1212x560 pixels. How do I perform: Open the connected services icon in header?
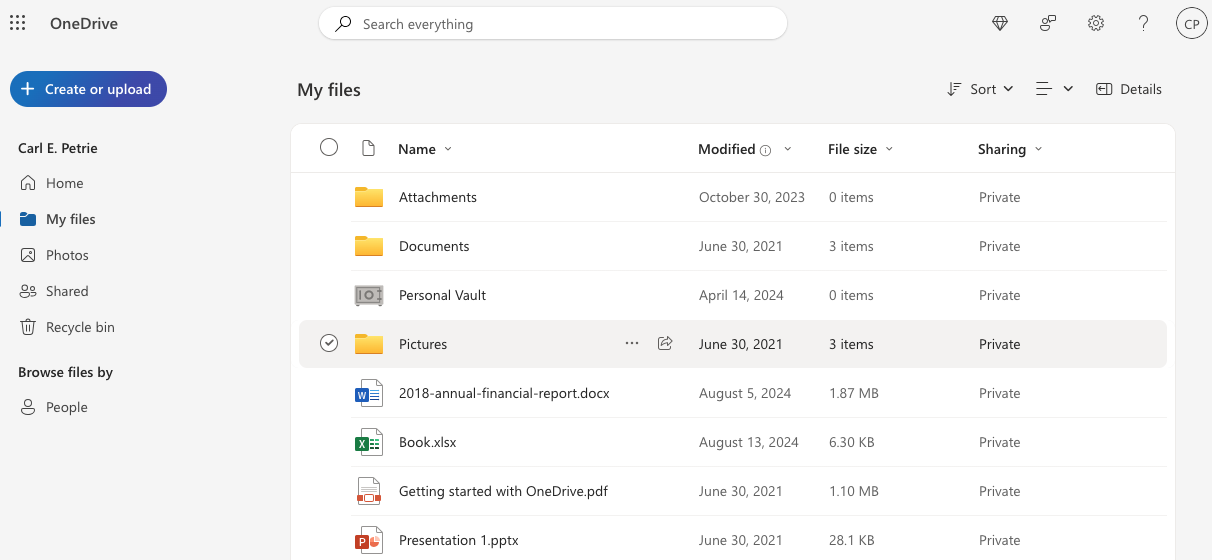[x=1048, y=23]
